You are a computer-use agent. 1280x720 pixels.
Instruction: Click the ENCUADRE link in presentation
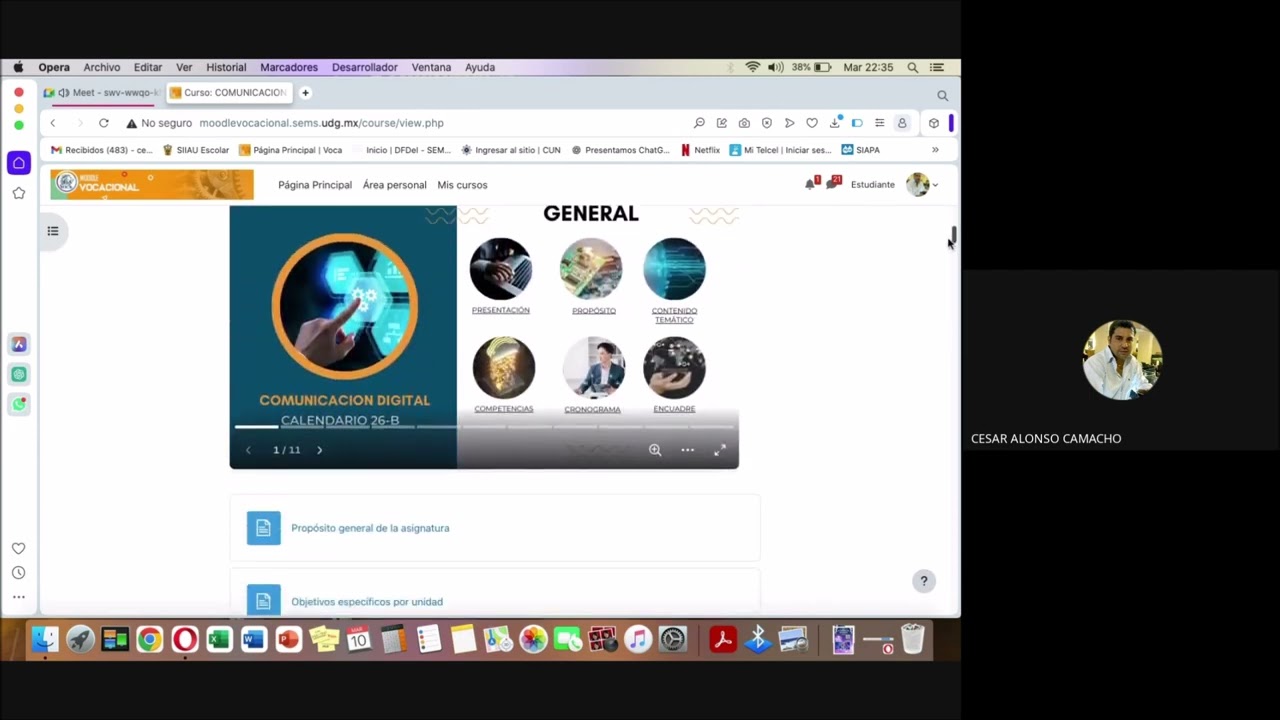674,409
